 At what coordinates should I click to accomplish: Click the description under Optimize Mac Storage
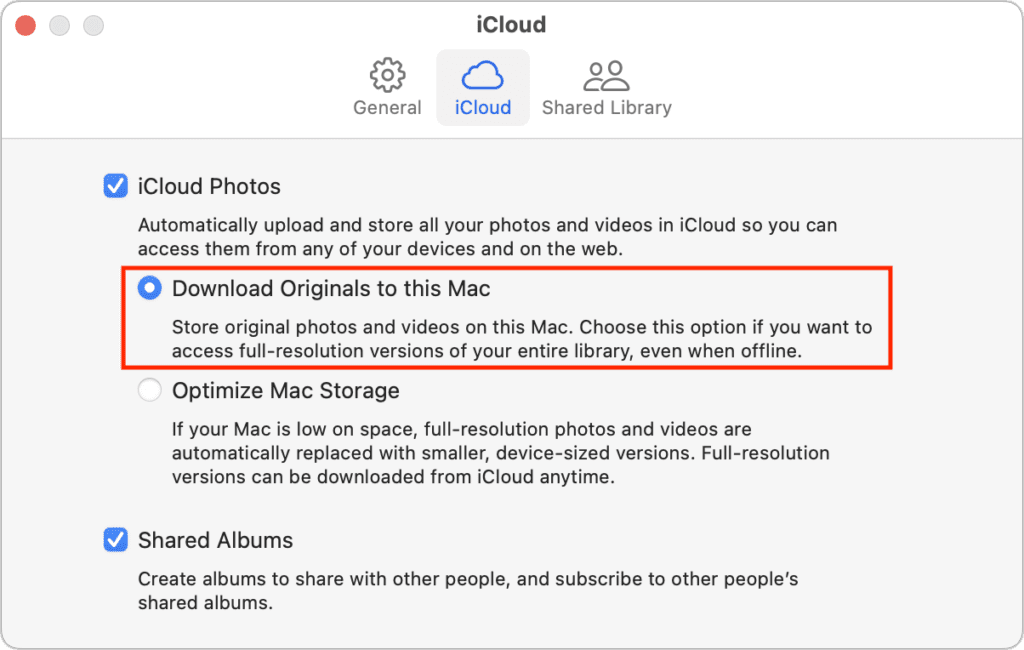point(500,453)
